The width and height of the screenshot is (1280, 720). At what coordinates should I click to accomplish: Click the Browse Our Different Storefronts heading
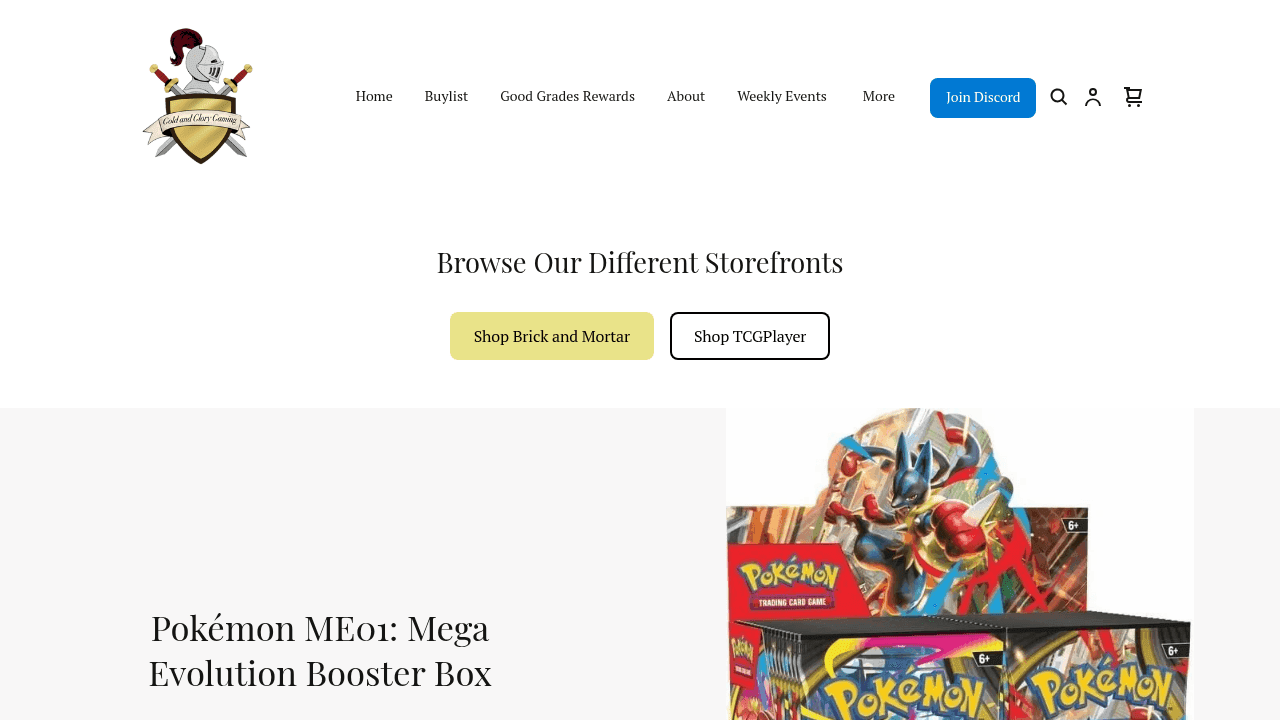point(640,262)
